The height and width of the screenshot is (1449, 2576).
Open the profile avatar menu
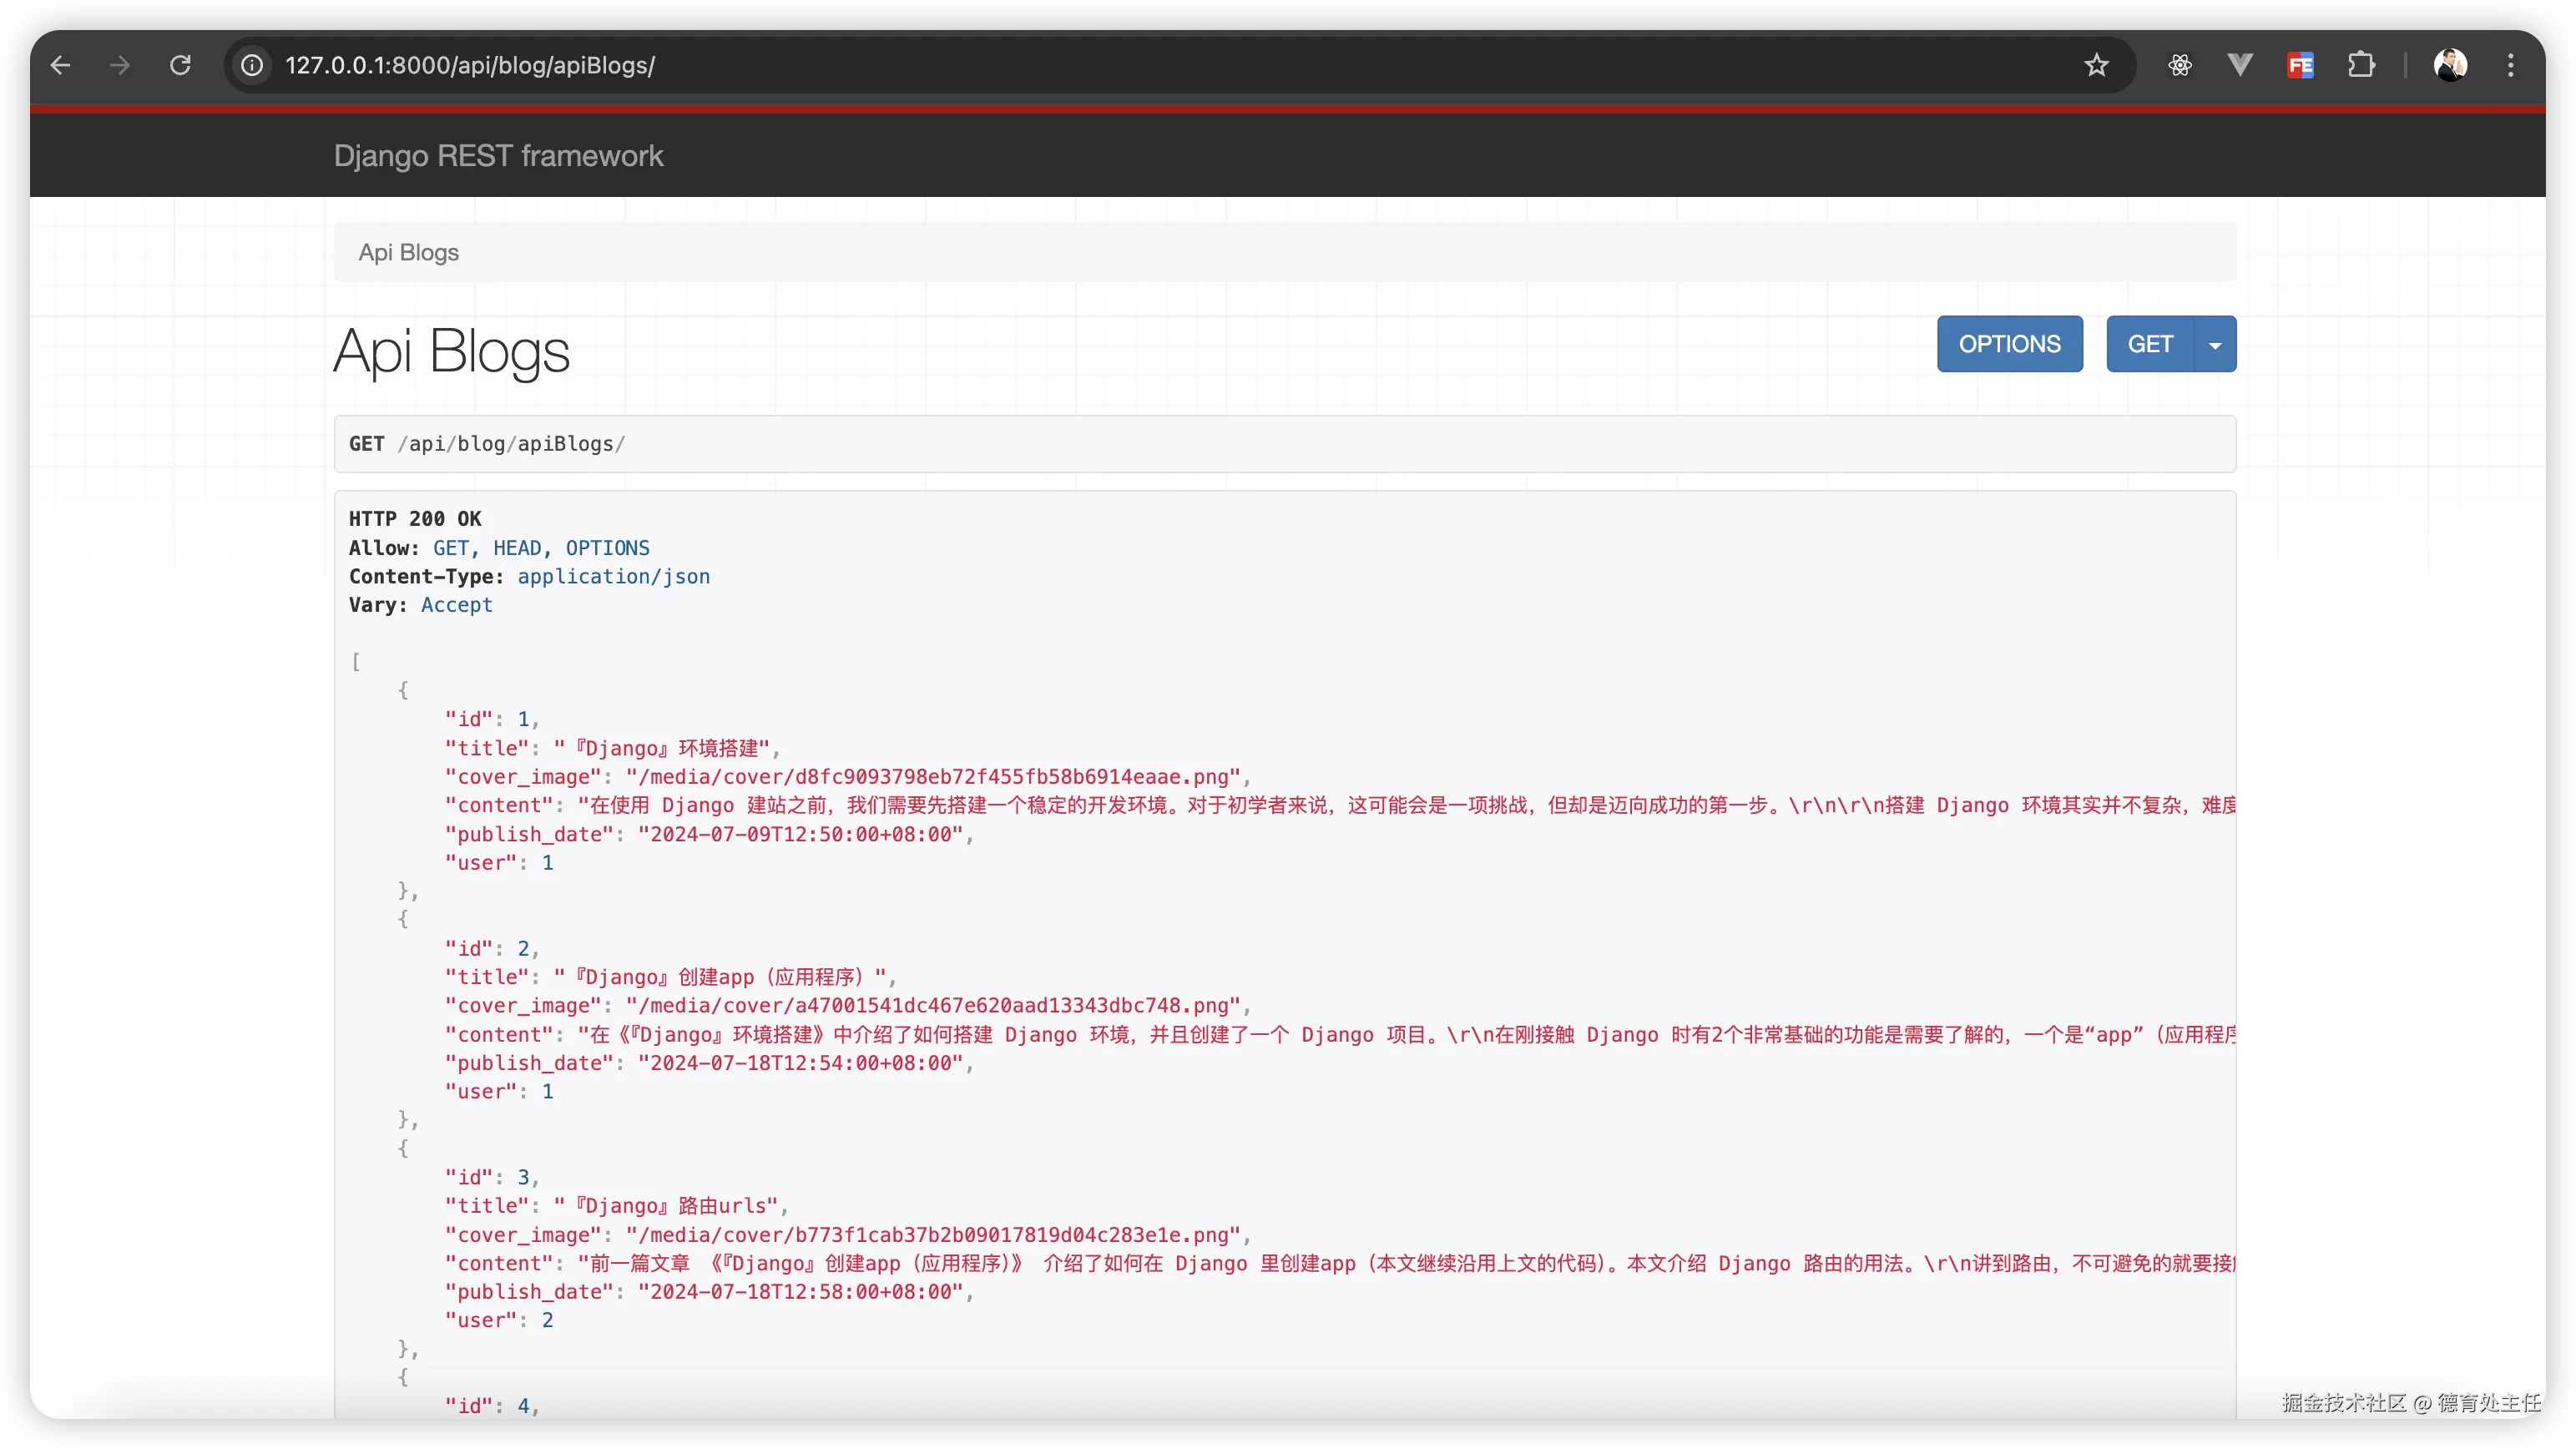click(x=2450, y=66)
